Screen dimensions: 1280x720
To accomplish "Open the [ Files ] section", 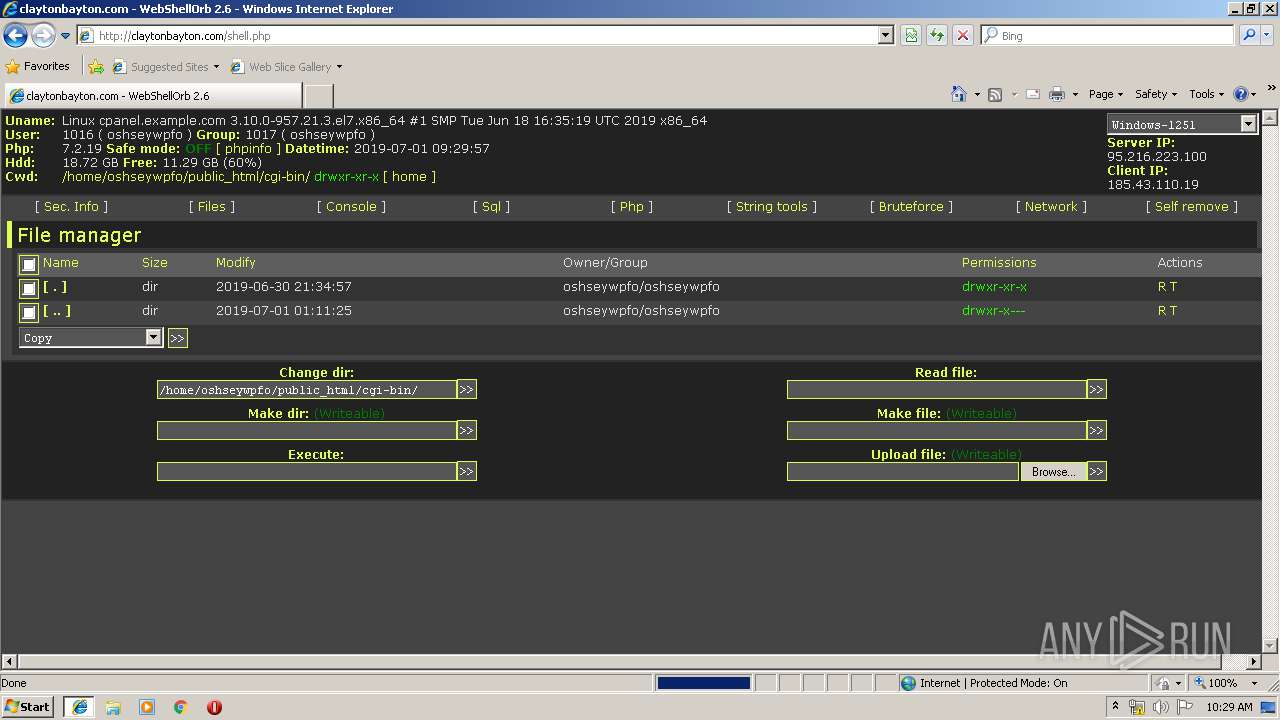I will (212, 207).
